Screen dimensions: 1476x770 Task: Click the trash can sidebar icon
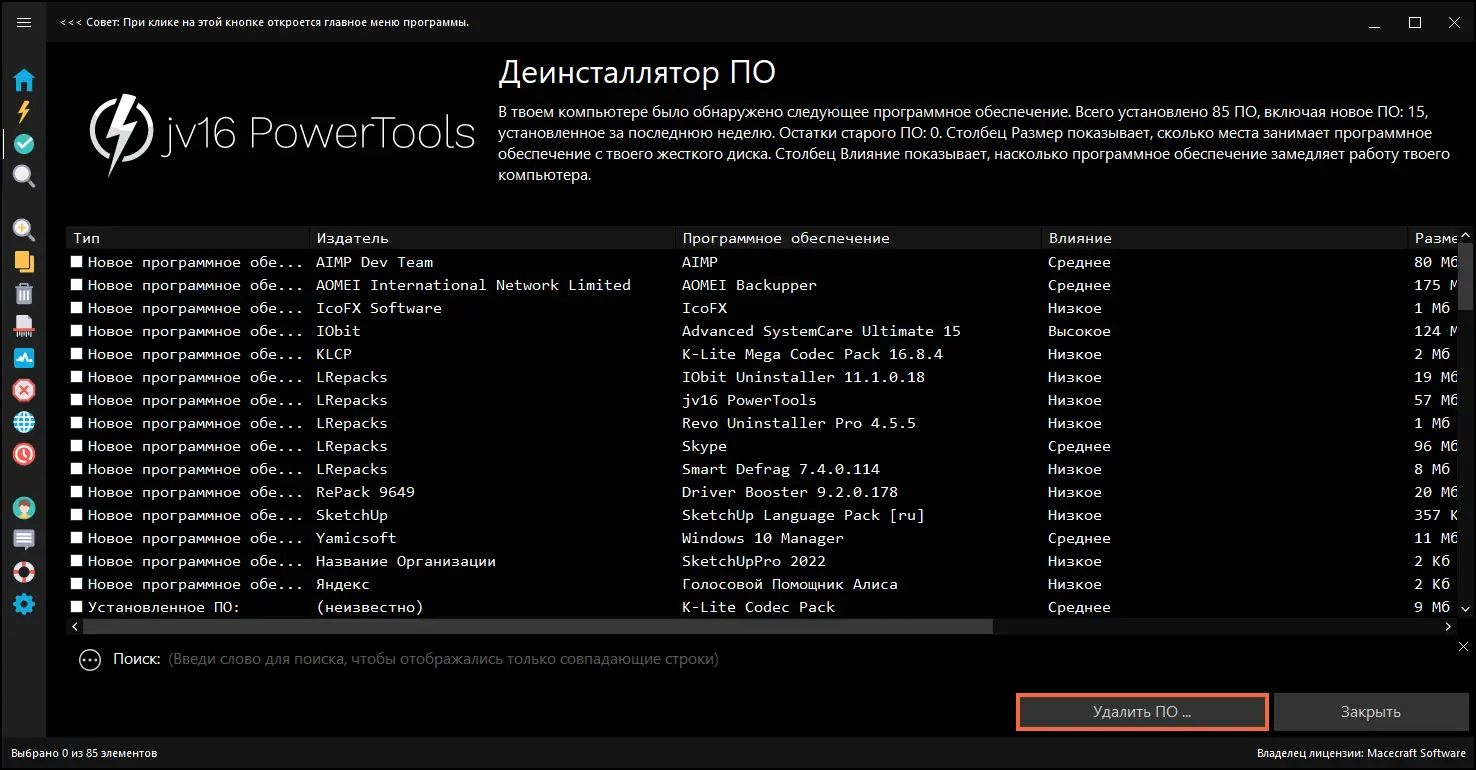24,294
